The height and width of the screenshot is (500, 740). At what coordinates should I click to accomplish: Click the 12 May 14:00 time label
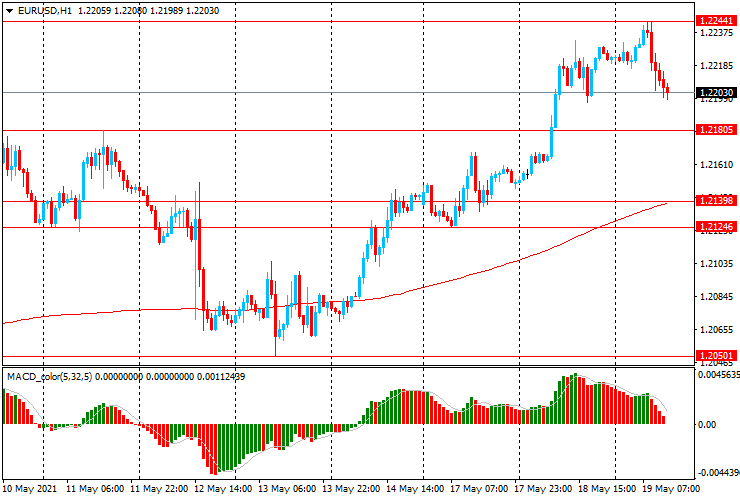tap(223, 488)
